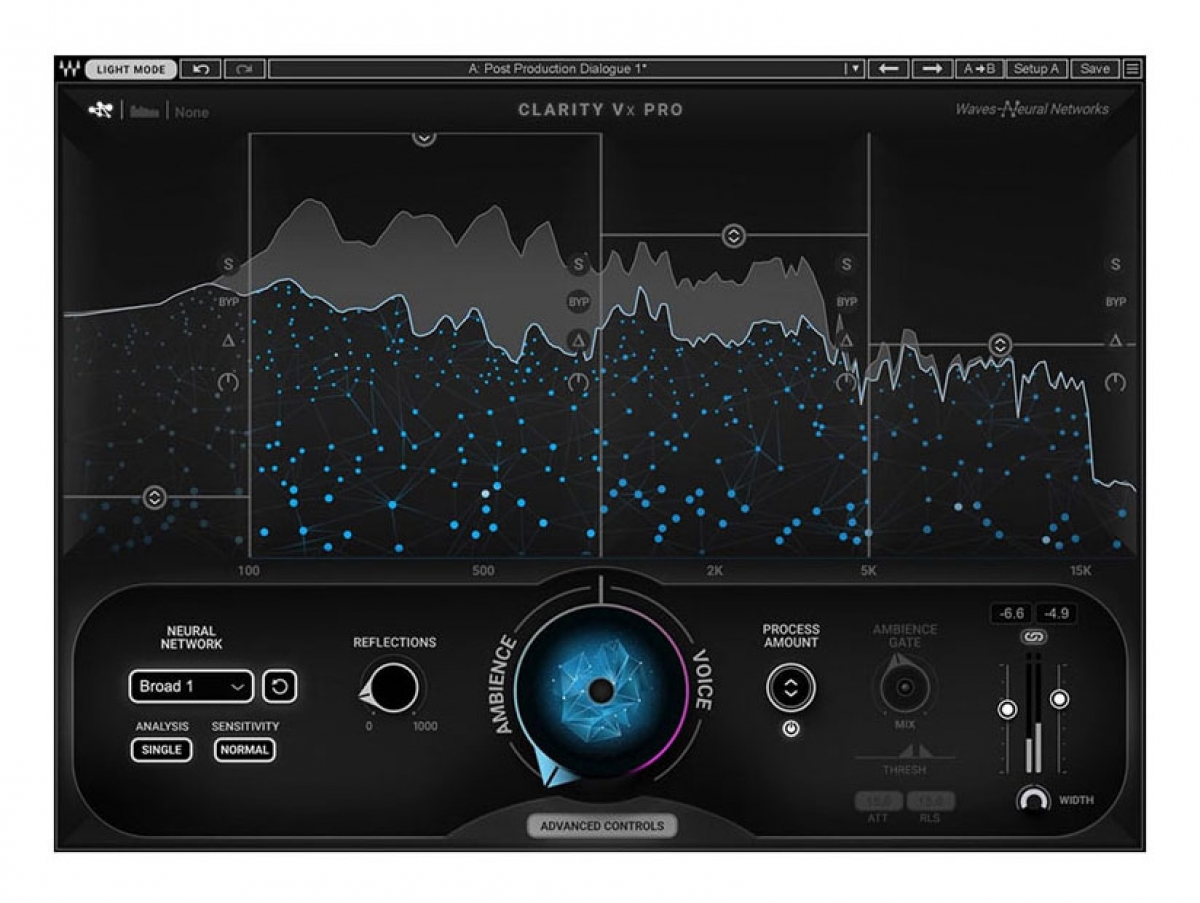The height and width of the screenshot is (903, 1200).
Task: Toggle the power button under Process Amount
Action: pyautogui.click(x=791, y=729)
